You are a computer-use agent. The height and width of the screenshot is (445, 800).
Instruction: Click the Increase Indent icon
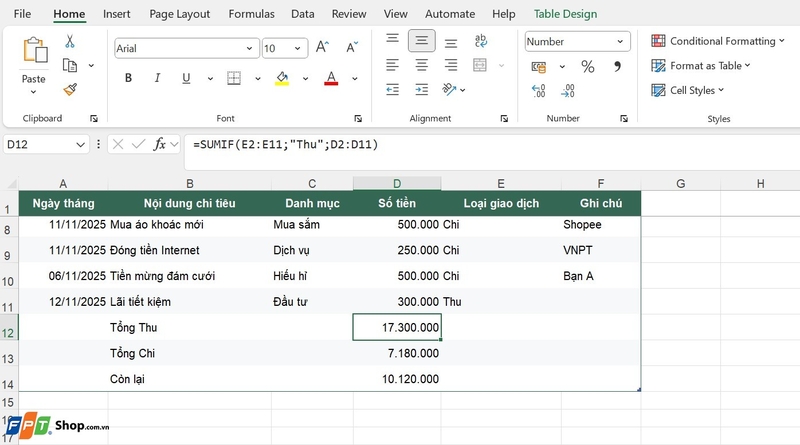tap(421, 90)
